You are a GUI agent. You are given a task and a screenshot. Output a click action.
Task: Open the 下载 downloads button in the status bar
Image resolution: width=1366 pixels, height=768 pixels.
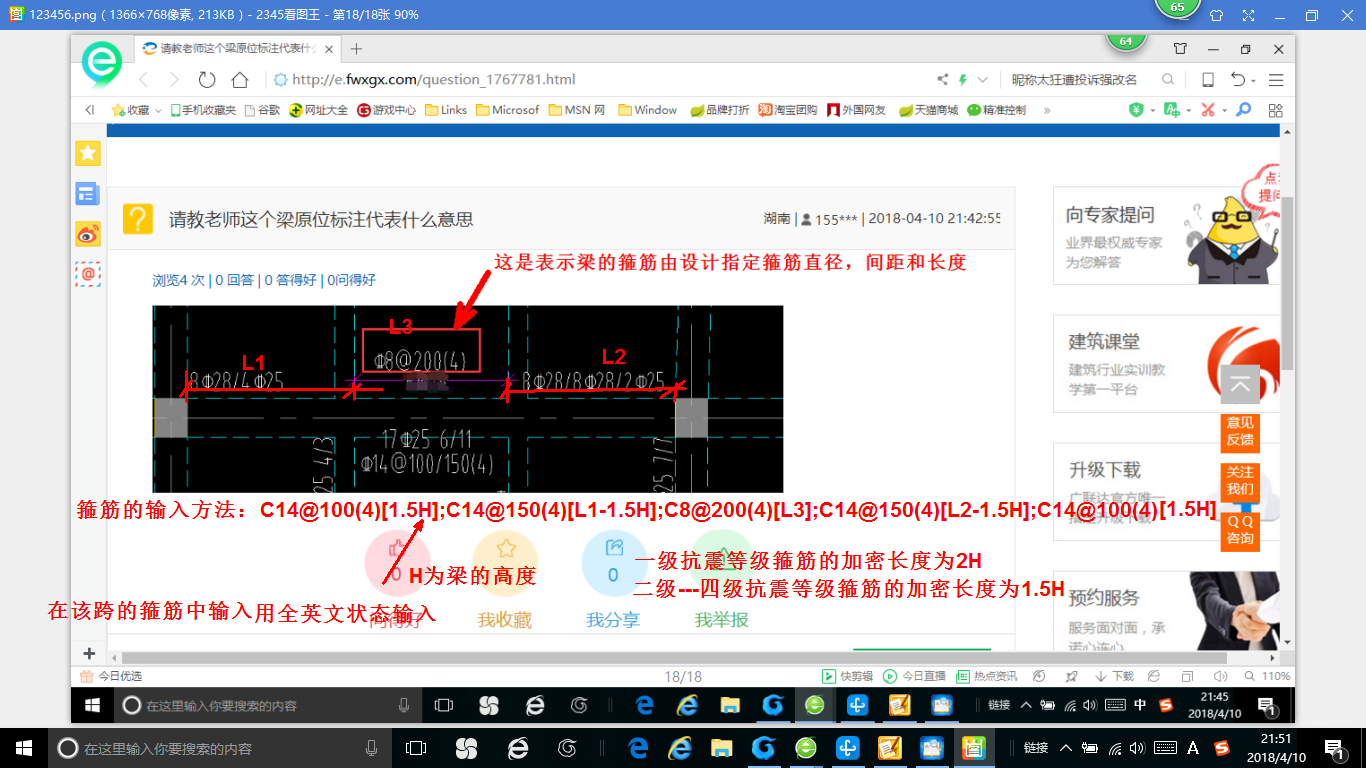point(1113,676)
